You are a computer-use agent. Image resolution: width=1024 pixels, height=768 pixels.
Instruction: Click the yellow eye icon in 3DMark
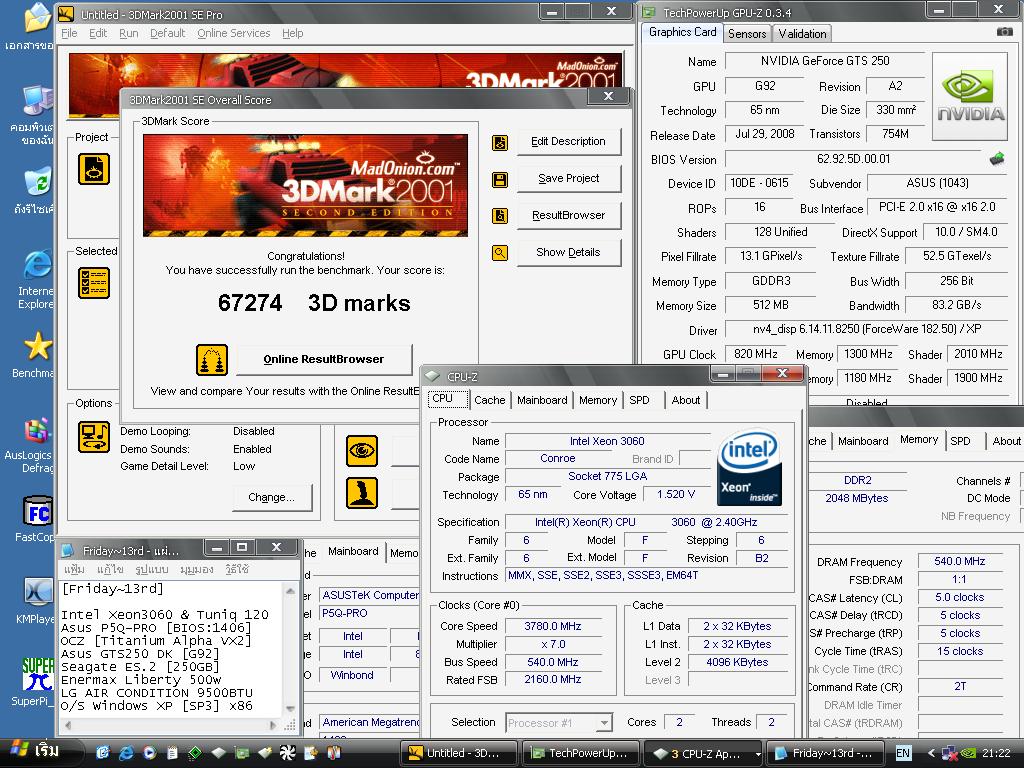[x=362, y=451]
